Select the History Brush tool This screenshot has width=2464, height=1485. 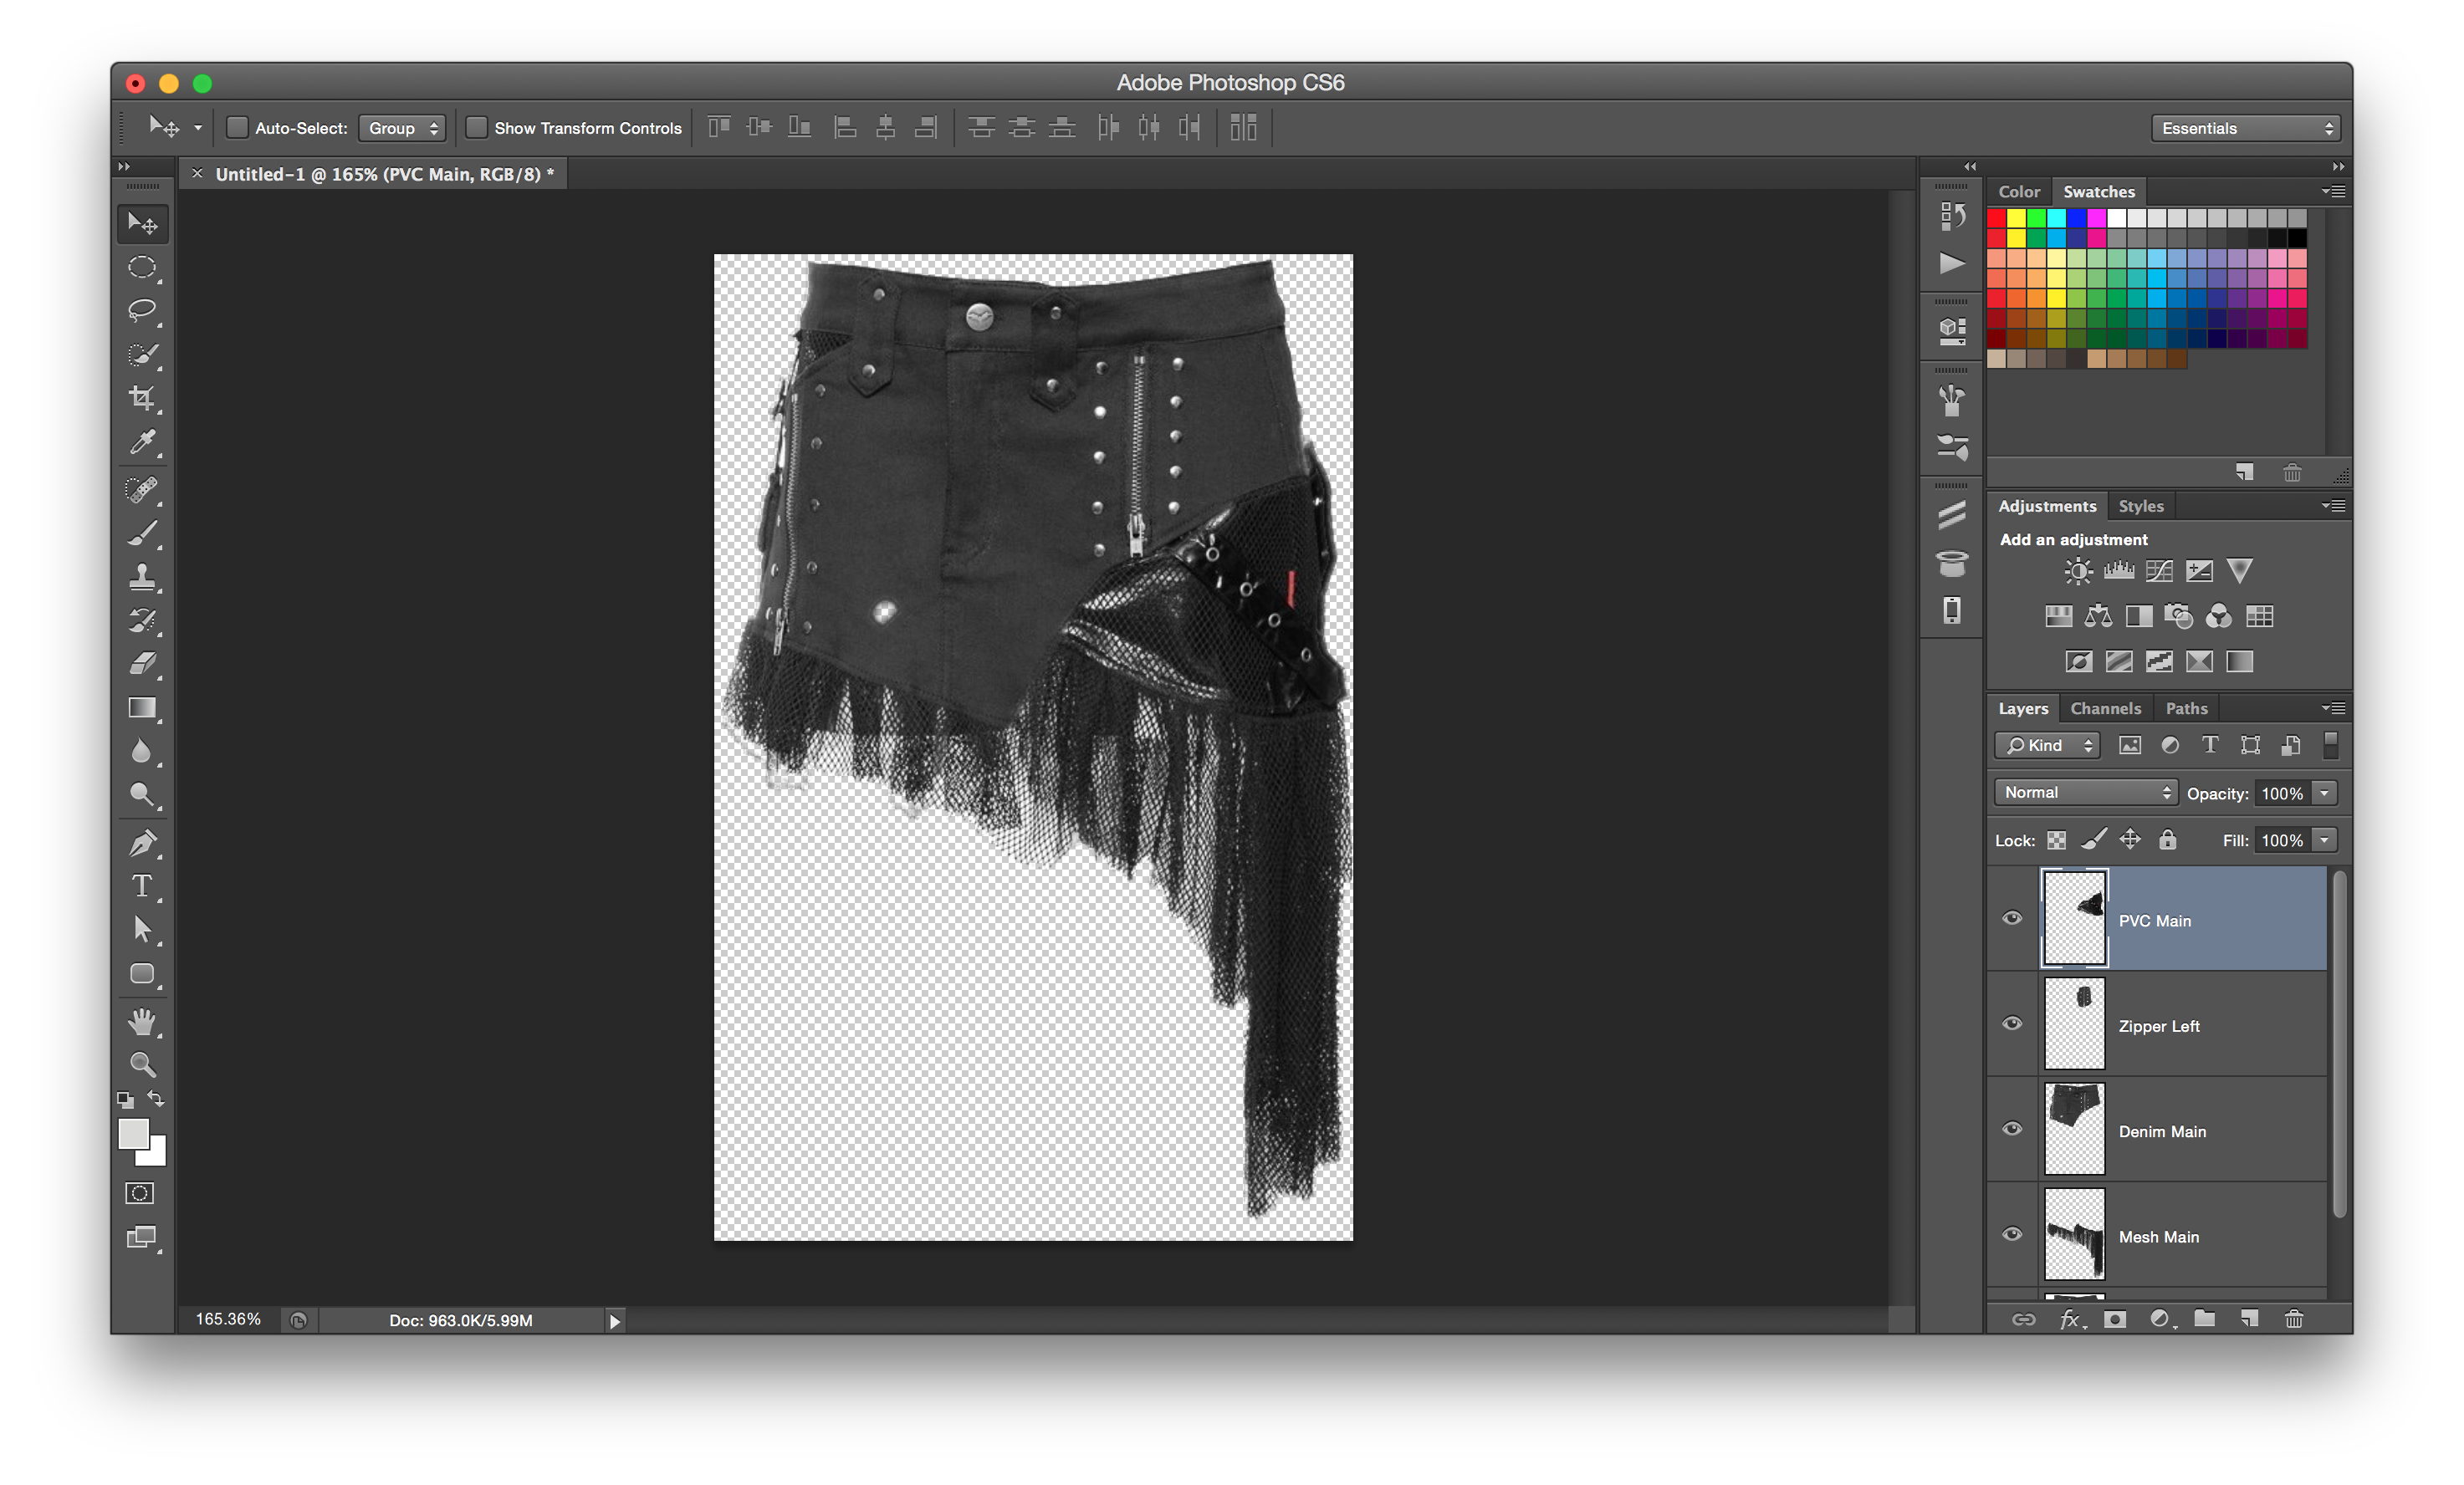(x=142, y=621)
